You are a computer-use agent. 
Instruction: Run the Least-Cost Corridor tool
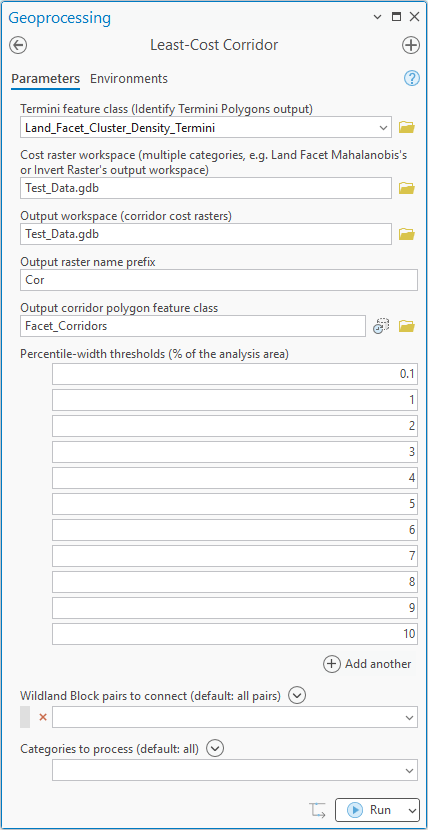click(370, 810)
